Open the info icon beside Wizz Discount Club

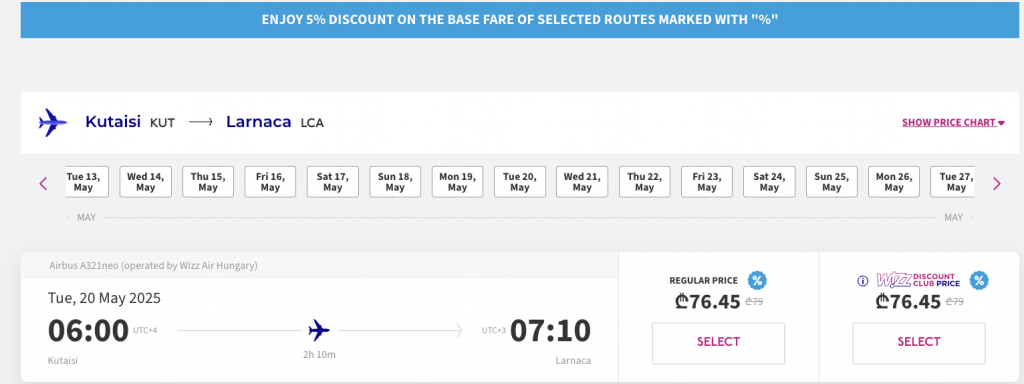(x=863, y=281)
